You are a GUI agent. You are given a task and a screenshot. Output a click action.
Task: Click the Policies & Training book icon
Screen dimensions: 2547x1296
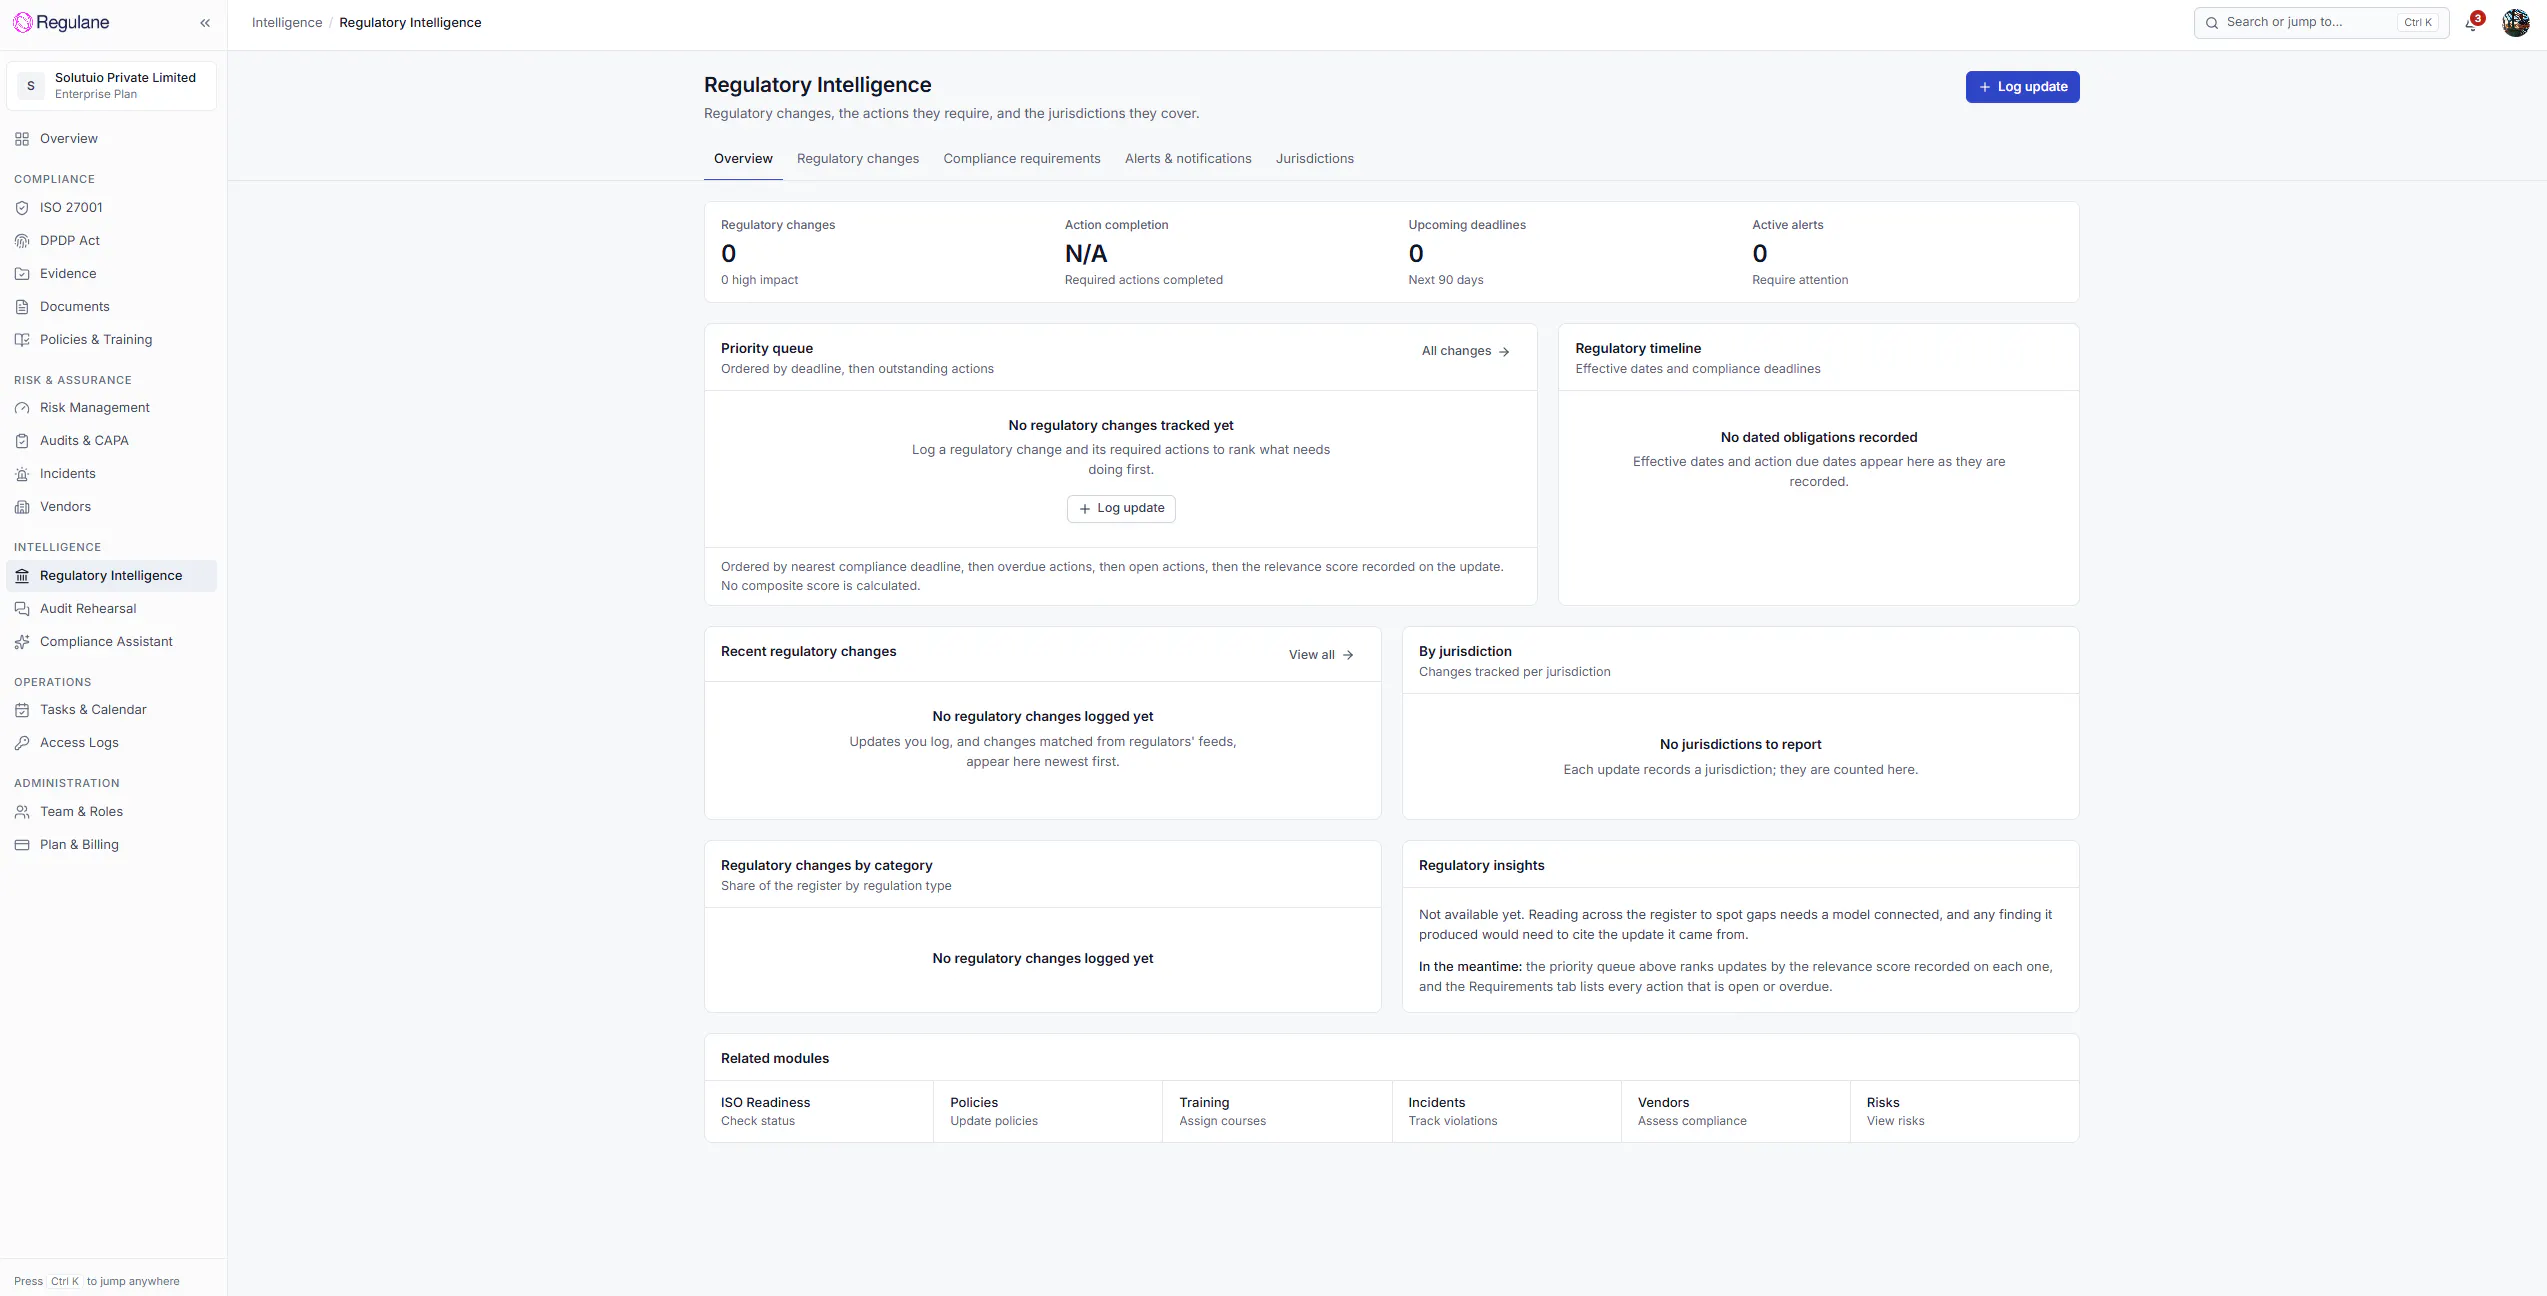coord(22,340)
